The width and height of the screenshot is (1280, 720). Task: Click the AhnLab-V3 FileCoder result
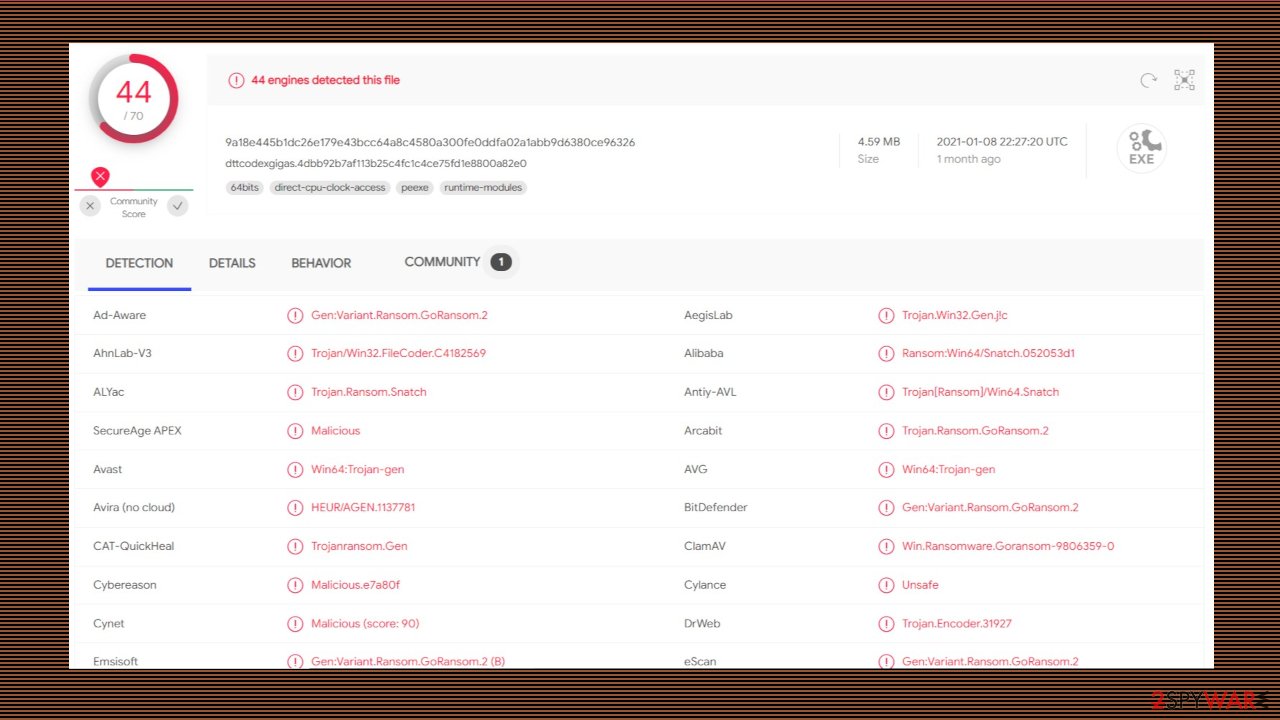[398, 353]
